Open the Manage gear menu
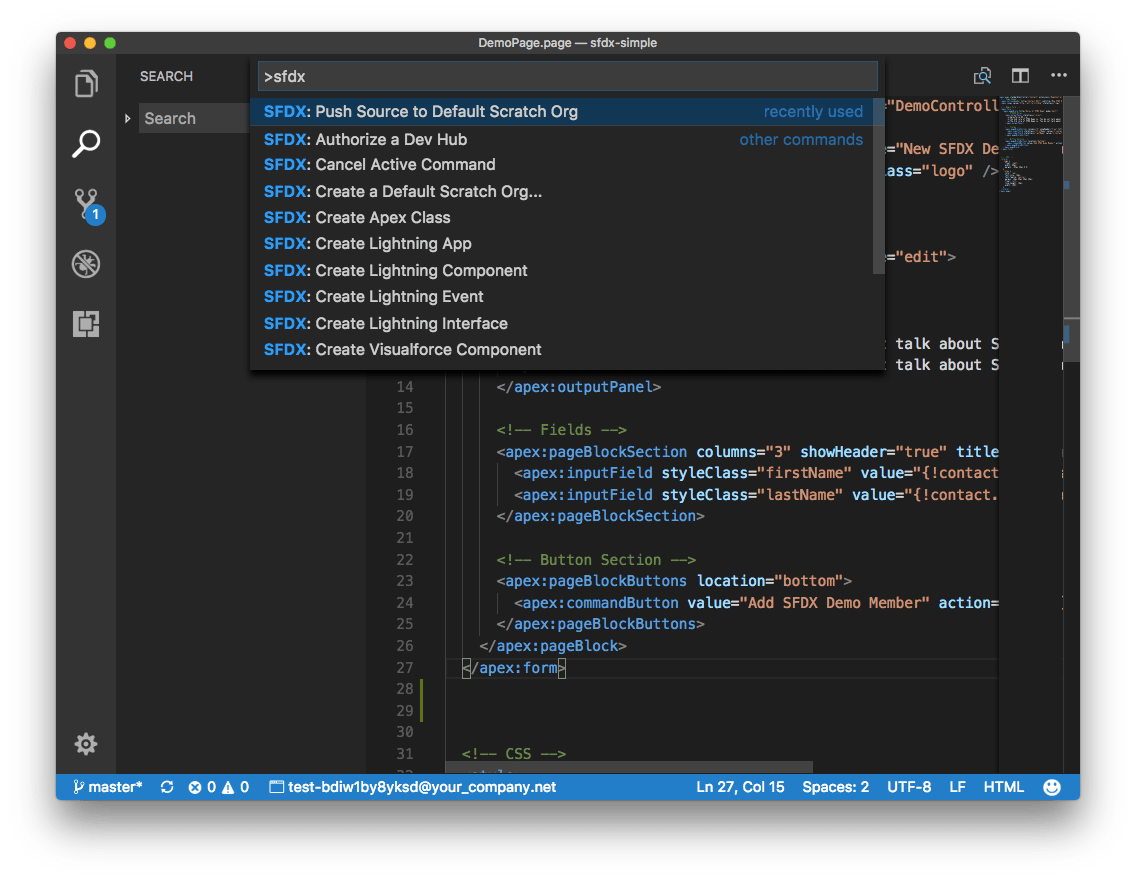Viewport: 1136px width, 880px height. coord(86,744)
